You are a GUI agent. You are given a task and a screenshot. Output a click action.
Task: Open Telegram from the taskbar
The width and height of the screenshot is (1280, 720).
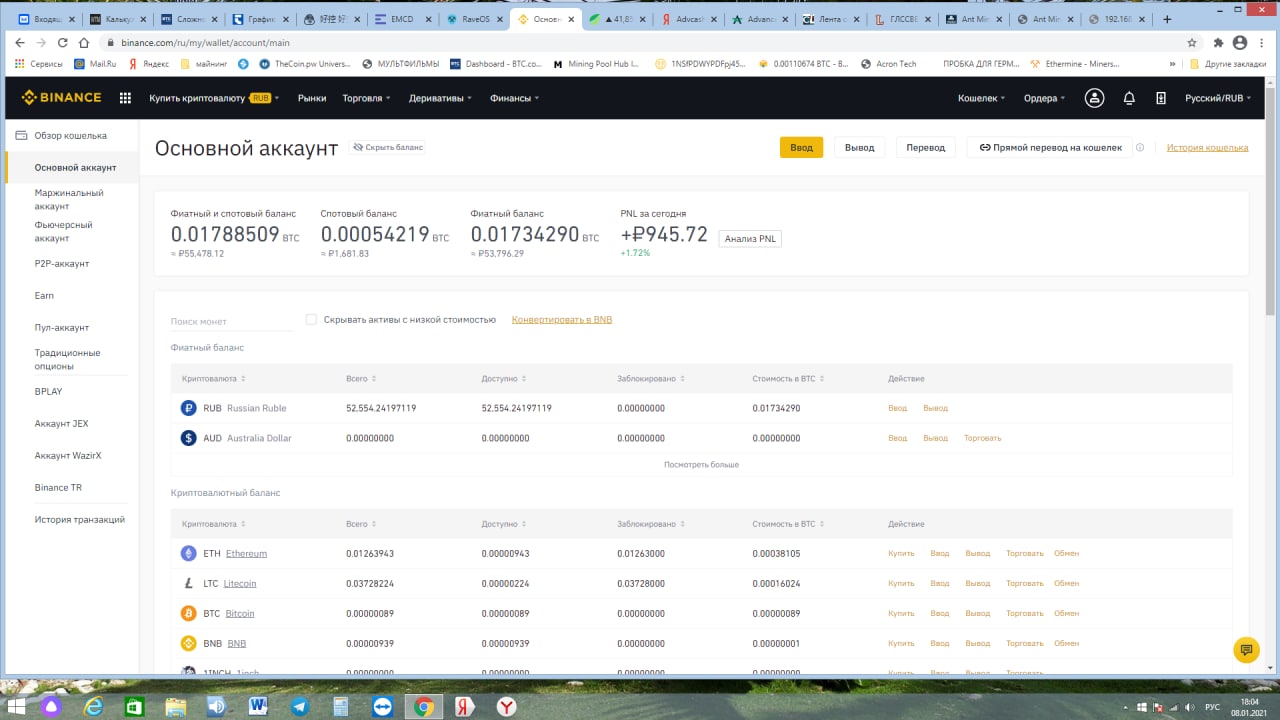click(299, 706)
